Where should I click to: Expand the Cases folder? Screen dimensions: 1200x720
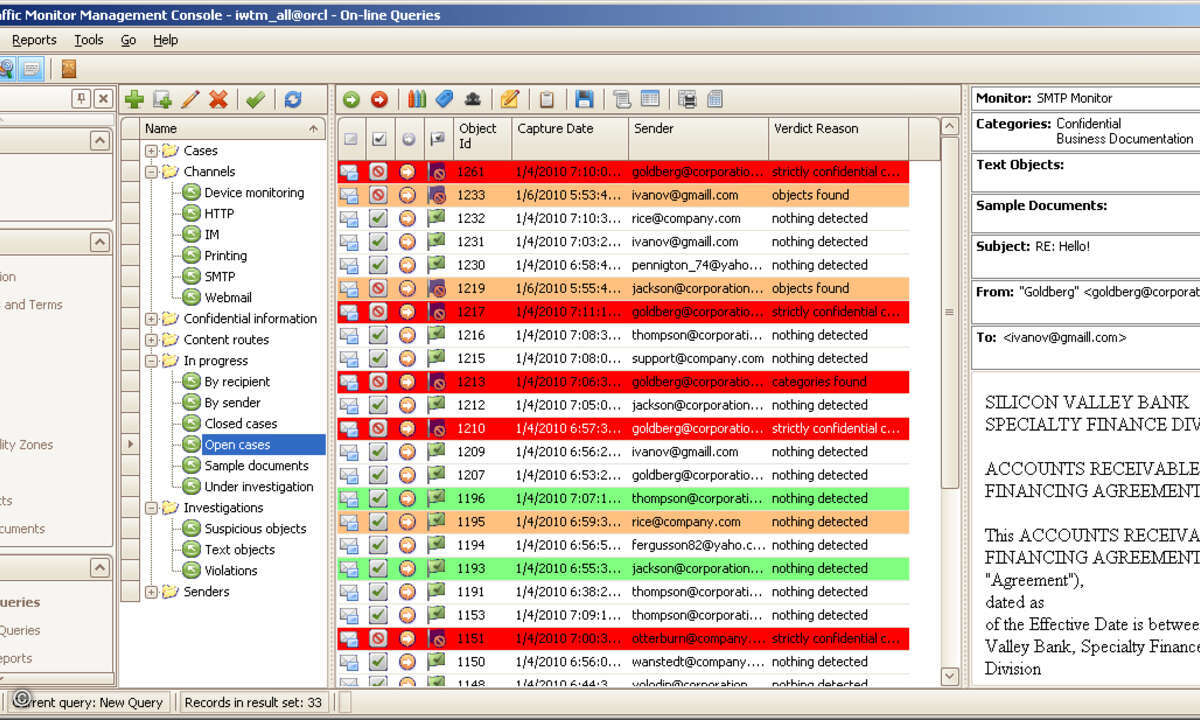coord(151,151)
